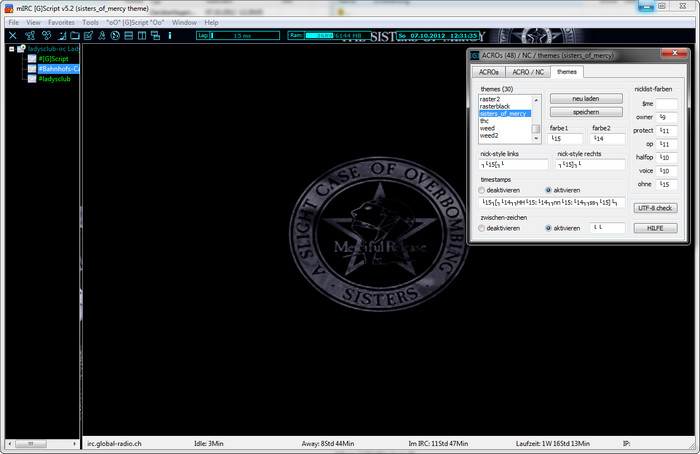Screen dimensions: 700x454
Task: Select the 'weed' theme
Action: tap(505, 128)
